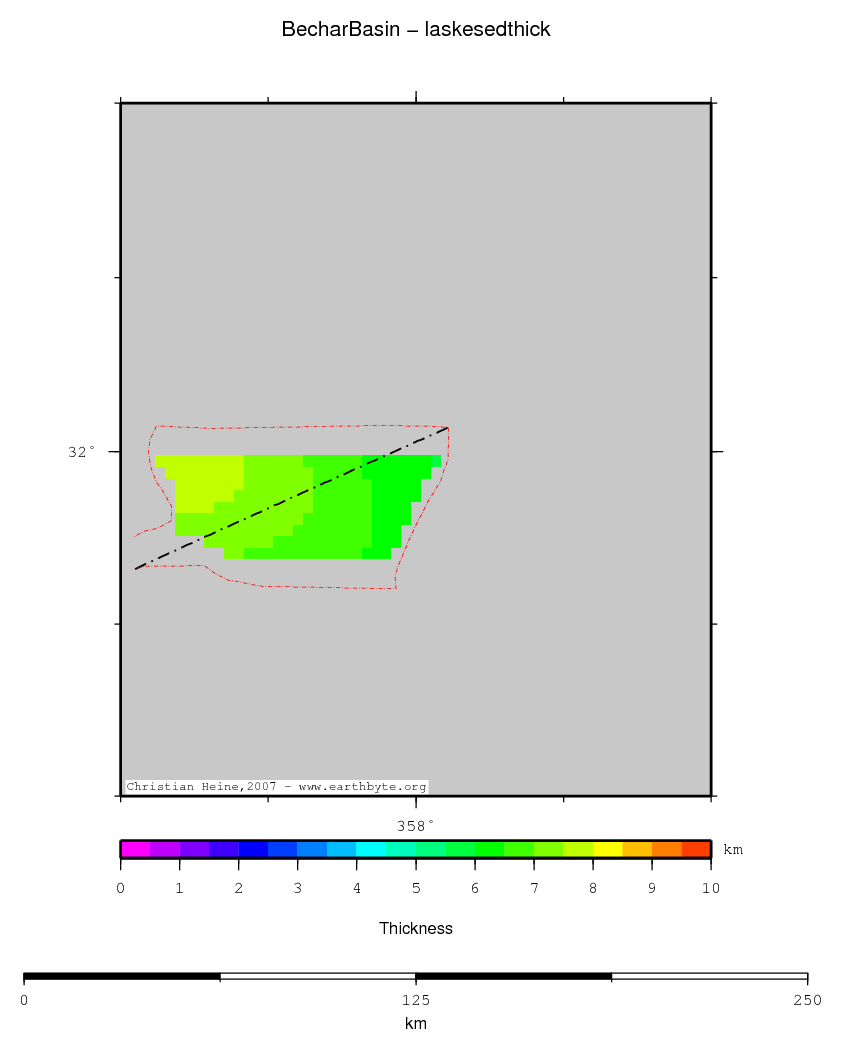Screen dimensions: 841x1050
Task: Click the Christian Heine earthbyte.org credit text
Action: (276, 787)
